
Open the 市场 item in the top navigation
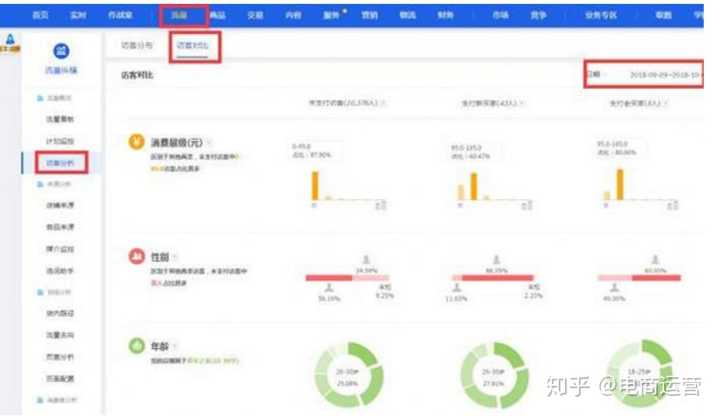(501, 15)
